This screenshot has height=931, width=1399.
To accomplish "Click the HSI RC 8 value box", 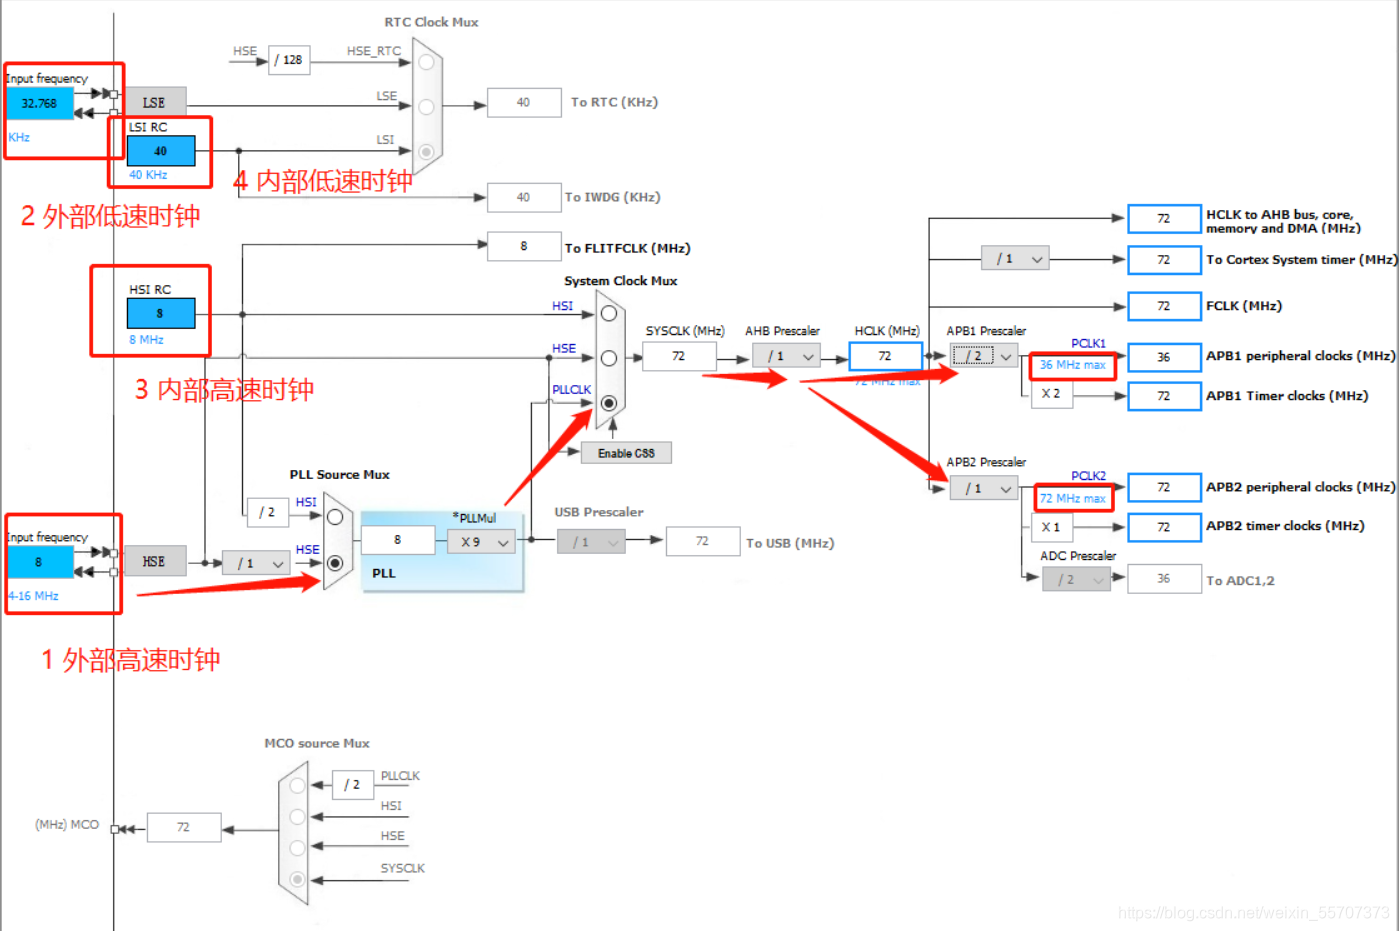I will point(161,313).
